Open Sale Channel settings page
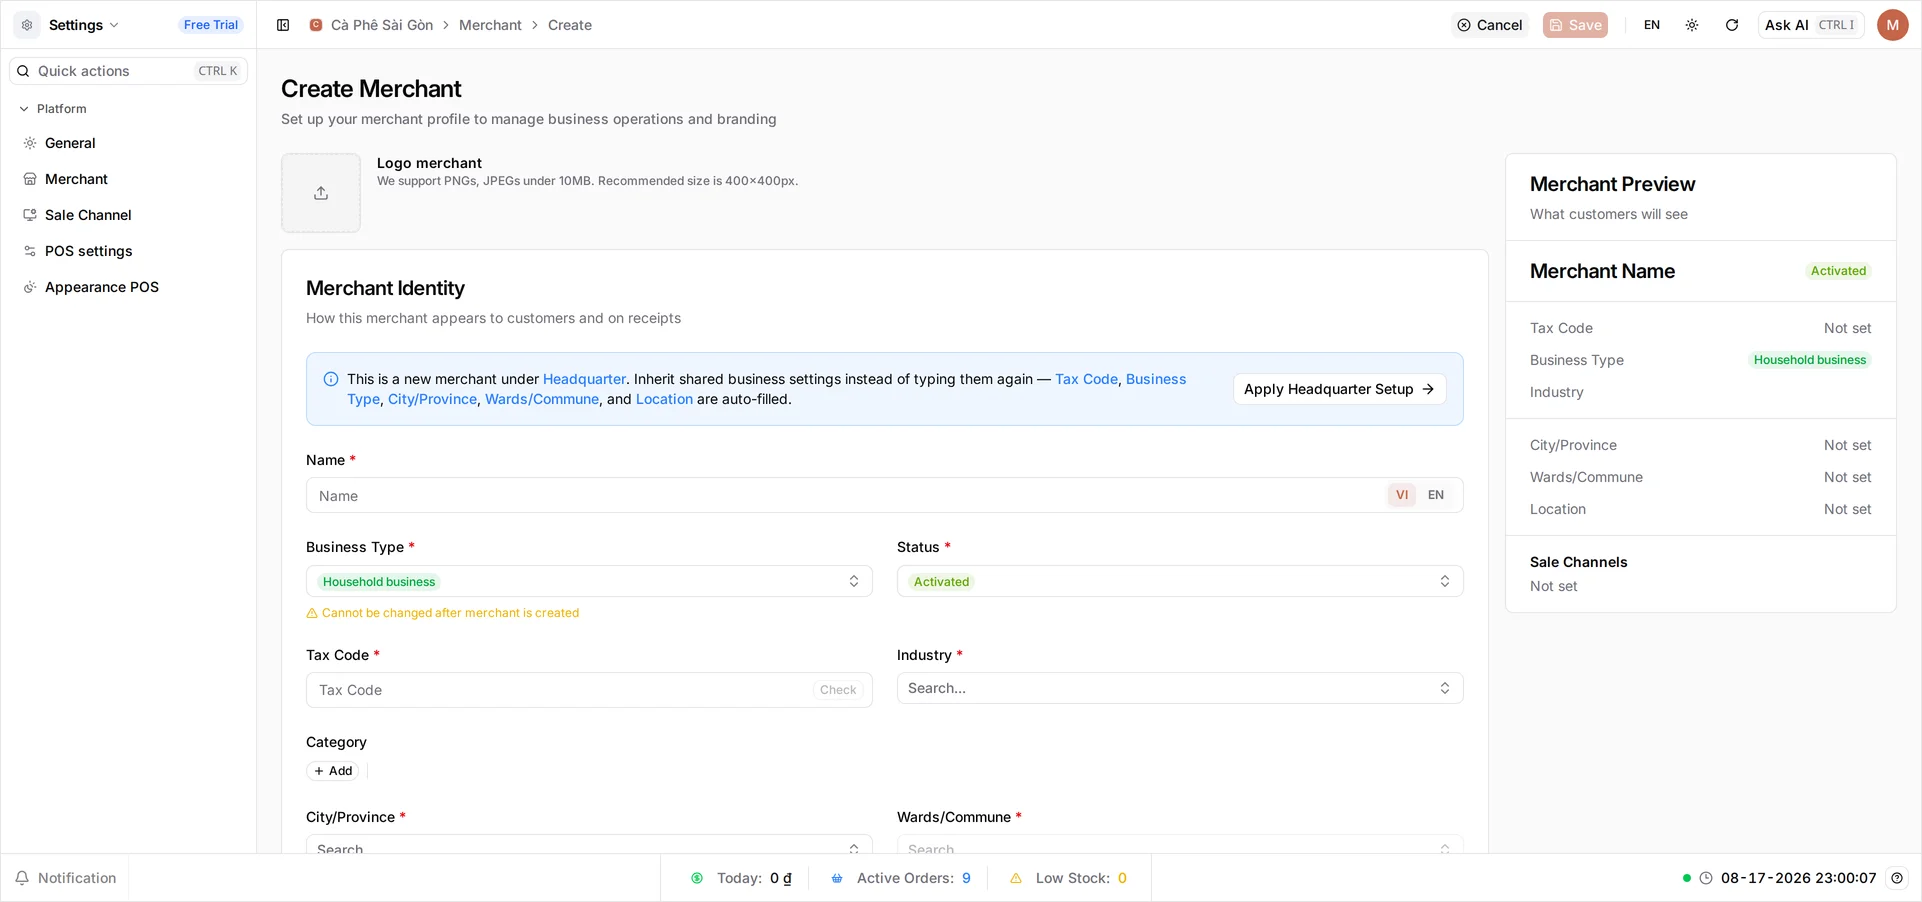Image resolution: width=1922 pixels, height=902 pixels. [x=129, y=215]
